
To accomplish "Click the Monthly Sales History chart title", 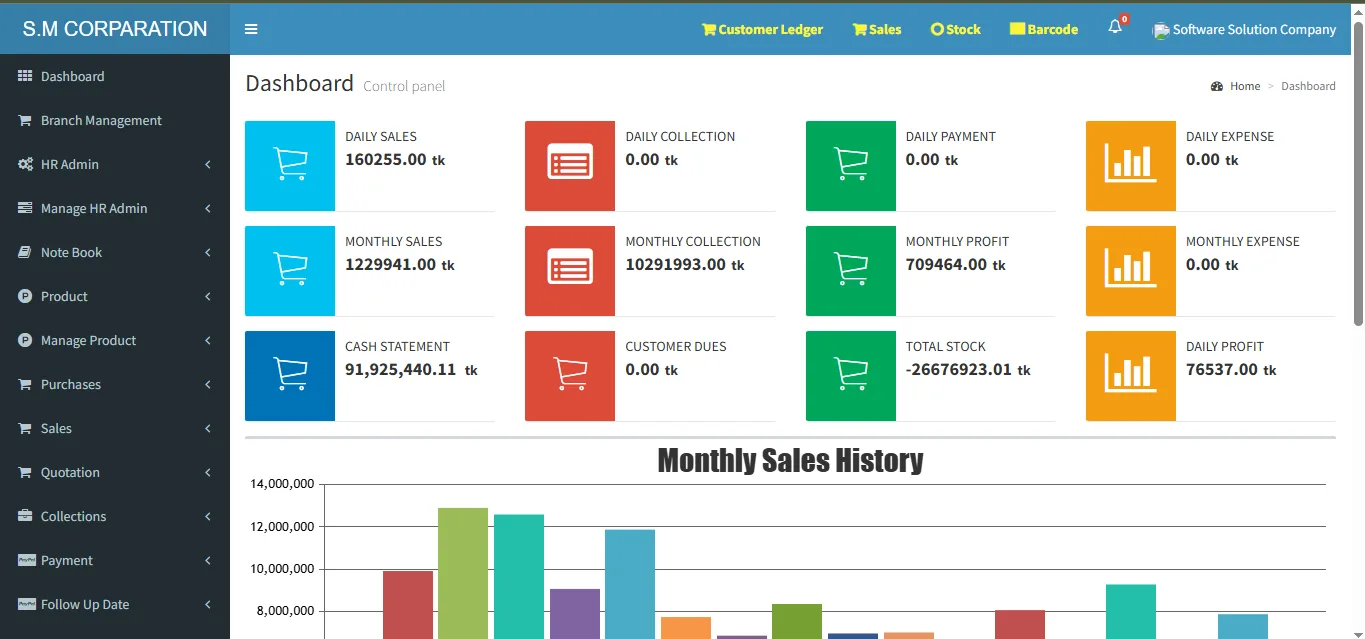I will 790,460.
